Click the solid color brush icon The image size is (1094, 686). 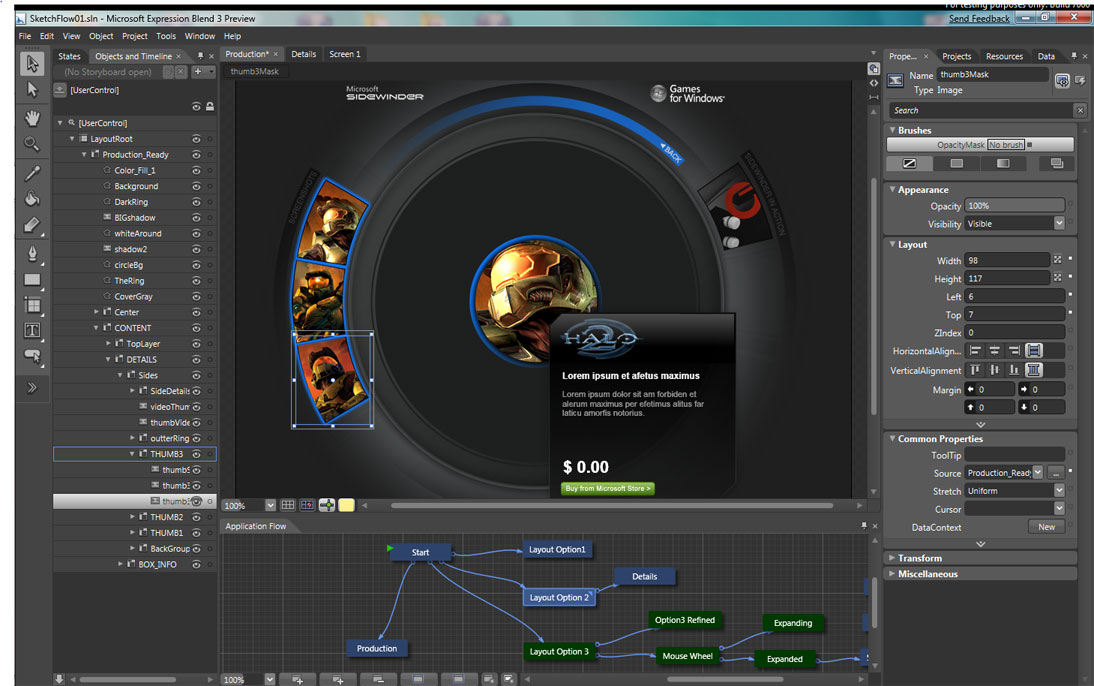coord(957,163)
